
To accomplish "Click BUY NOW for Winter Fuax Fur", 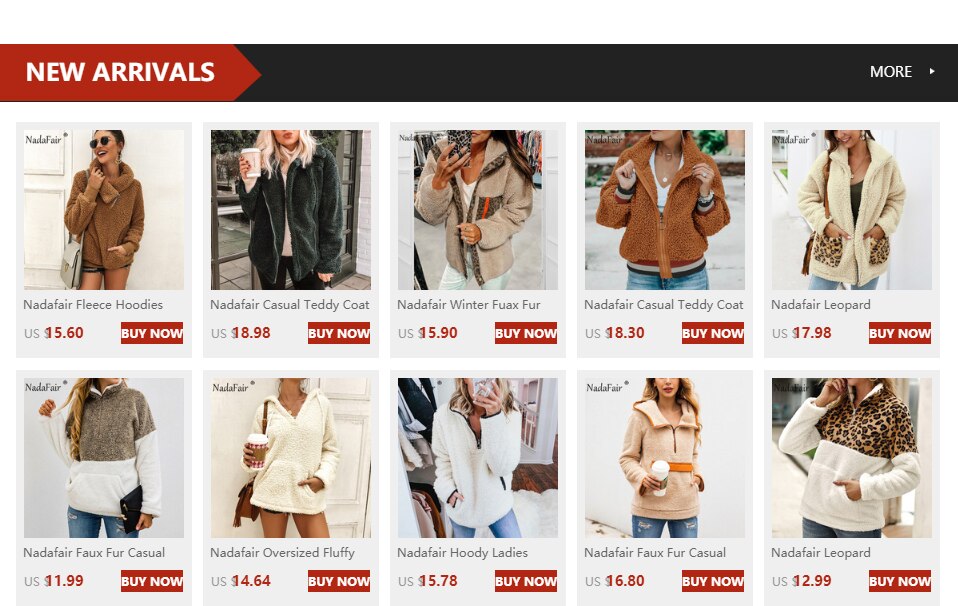I will 525,333.
